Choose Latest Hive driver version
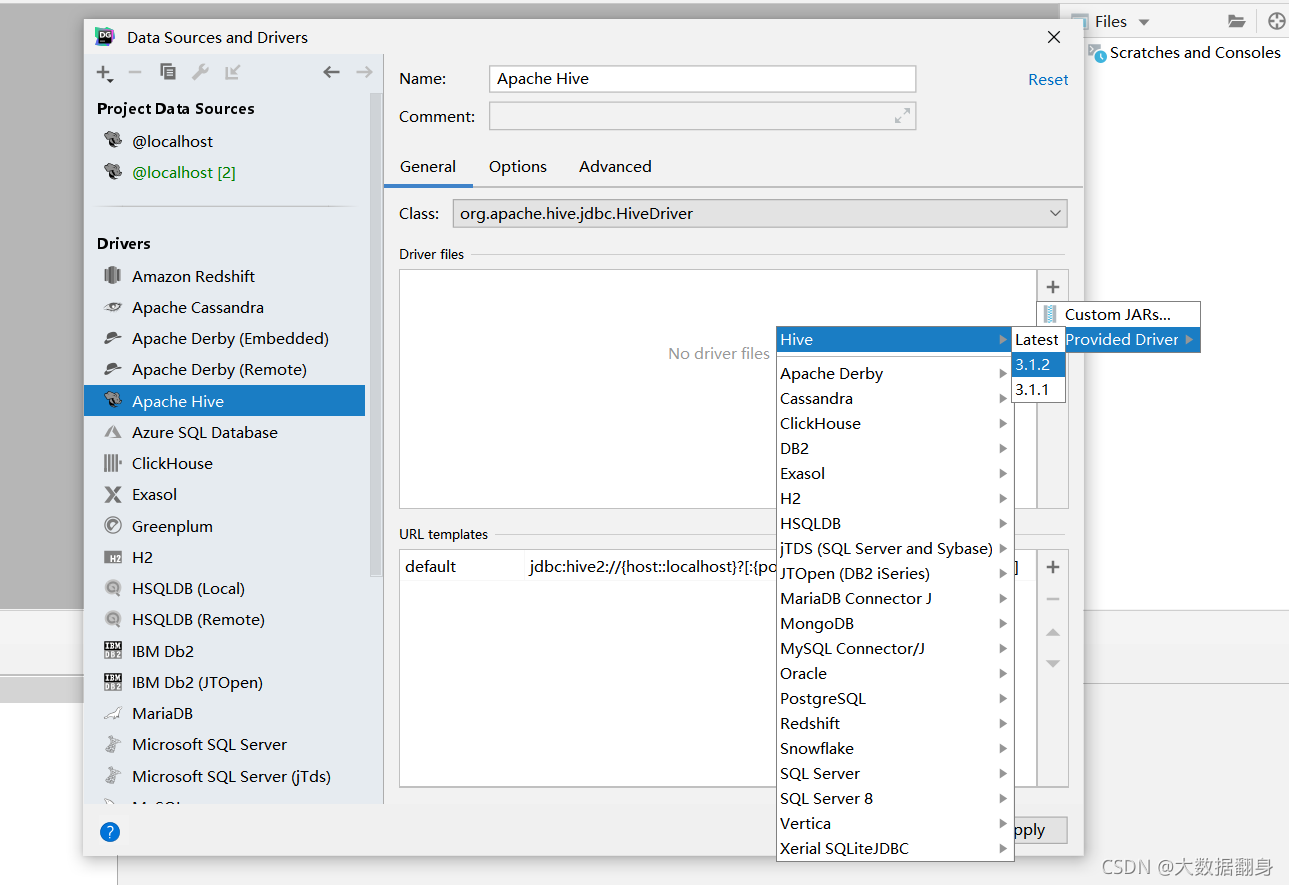This screenshot has width=1289, height=885. tap(1039, 339)
